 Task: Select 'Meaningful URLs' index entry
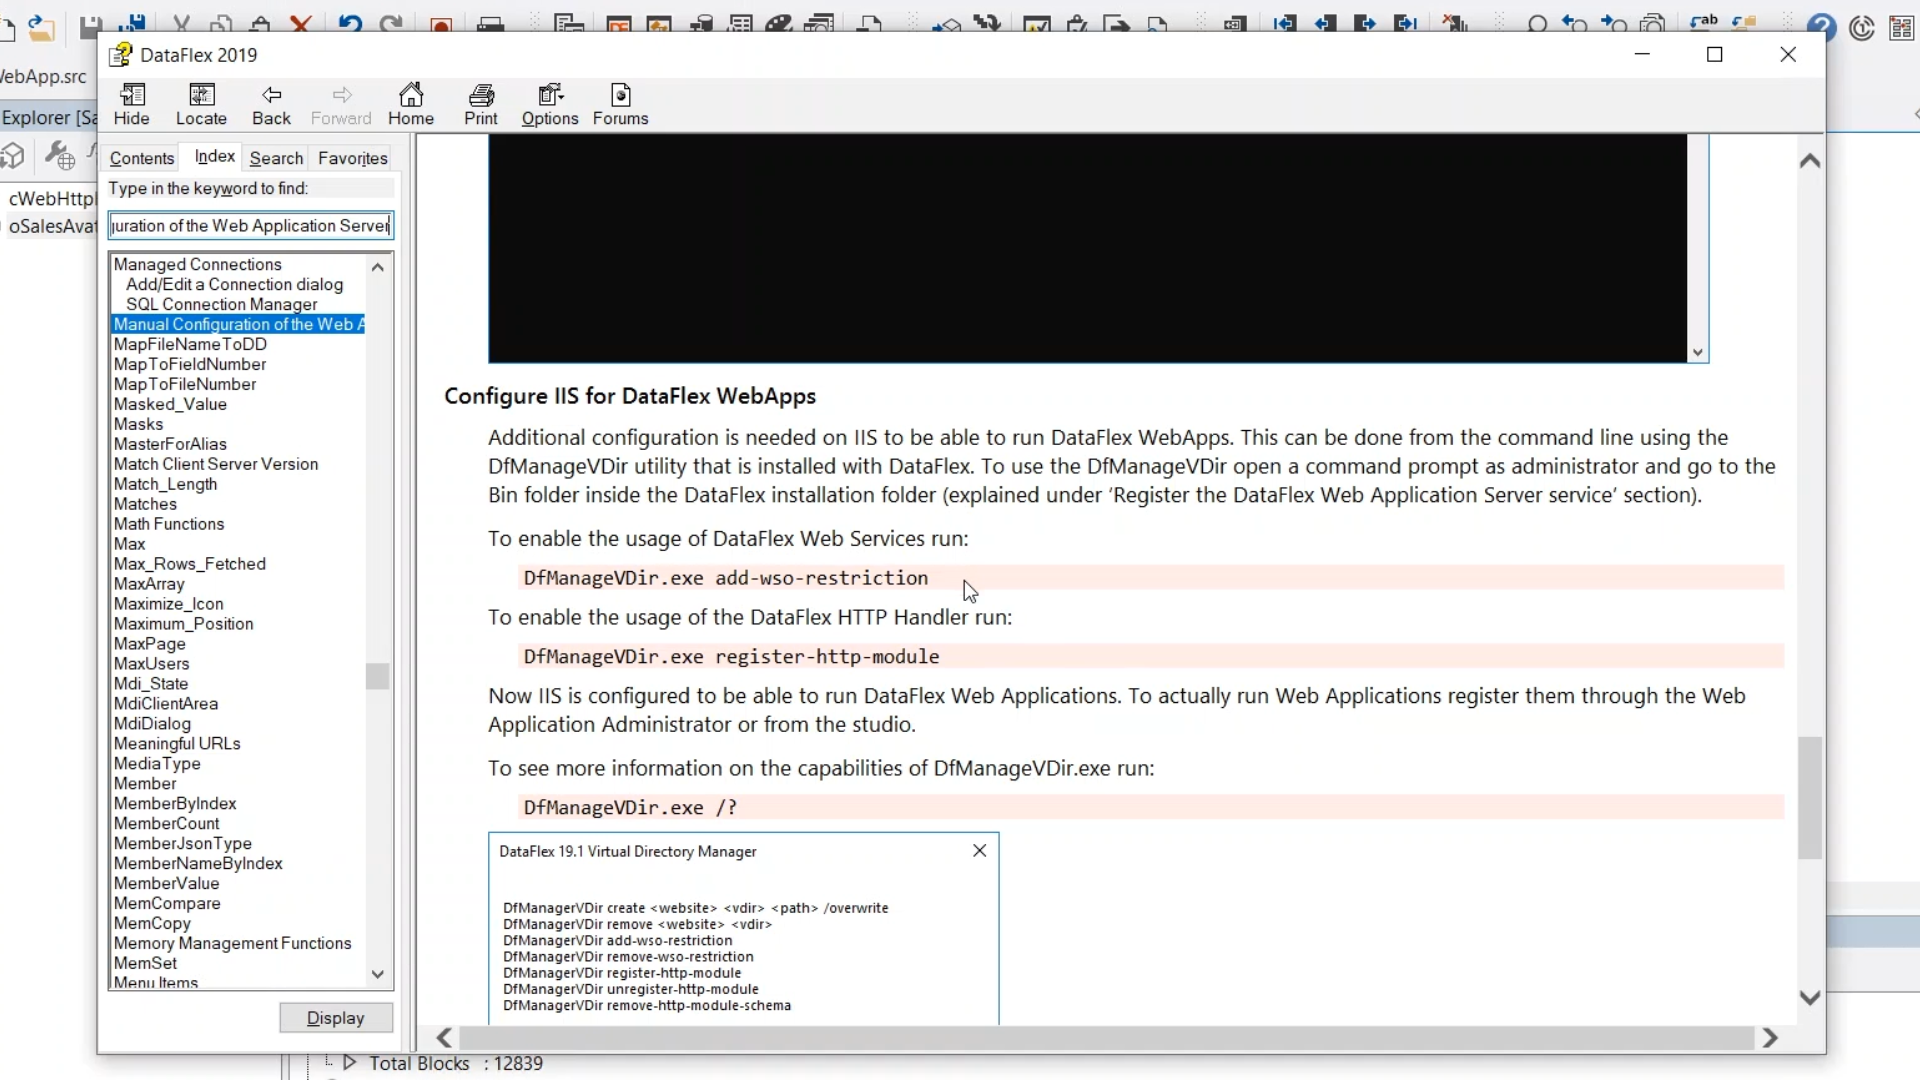coord(177,744)
